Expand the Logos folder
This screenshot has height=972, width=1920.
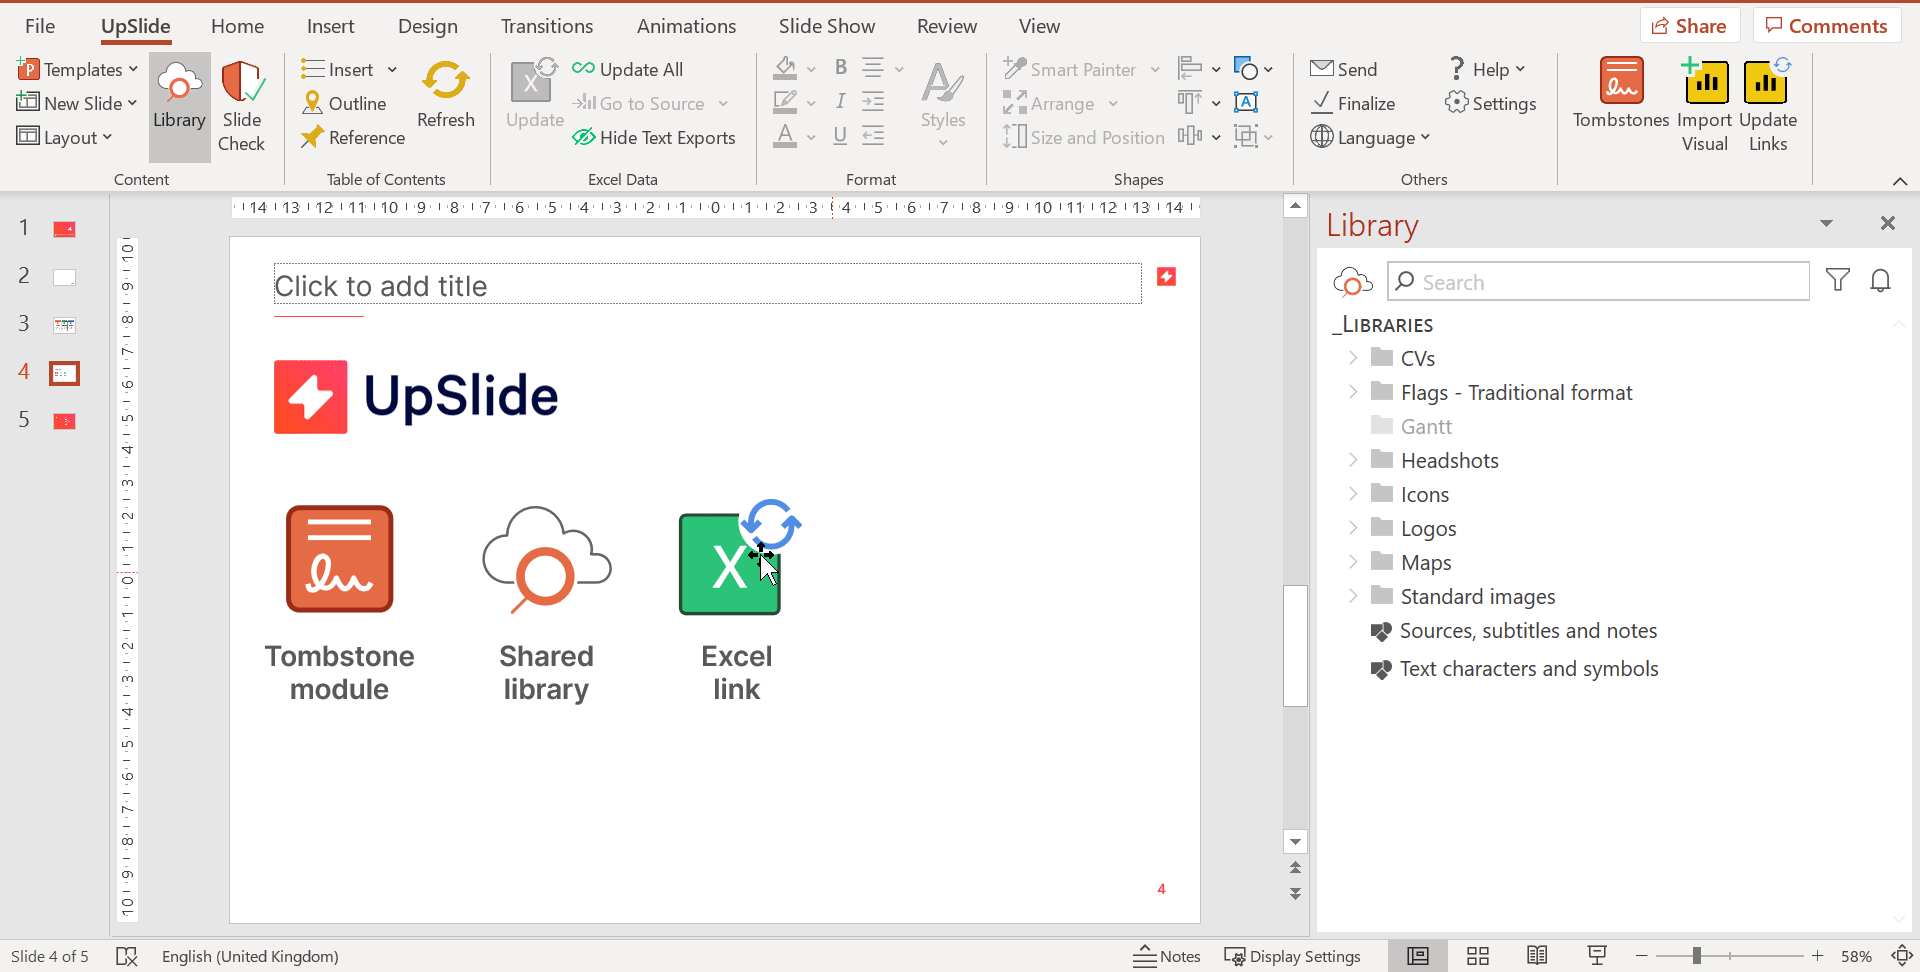[1352, 527]
